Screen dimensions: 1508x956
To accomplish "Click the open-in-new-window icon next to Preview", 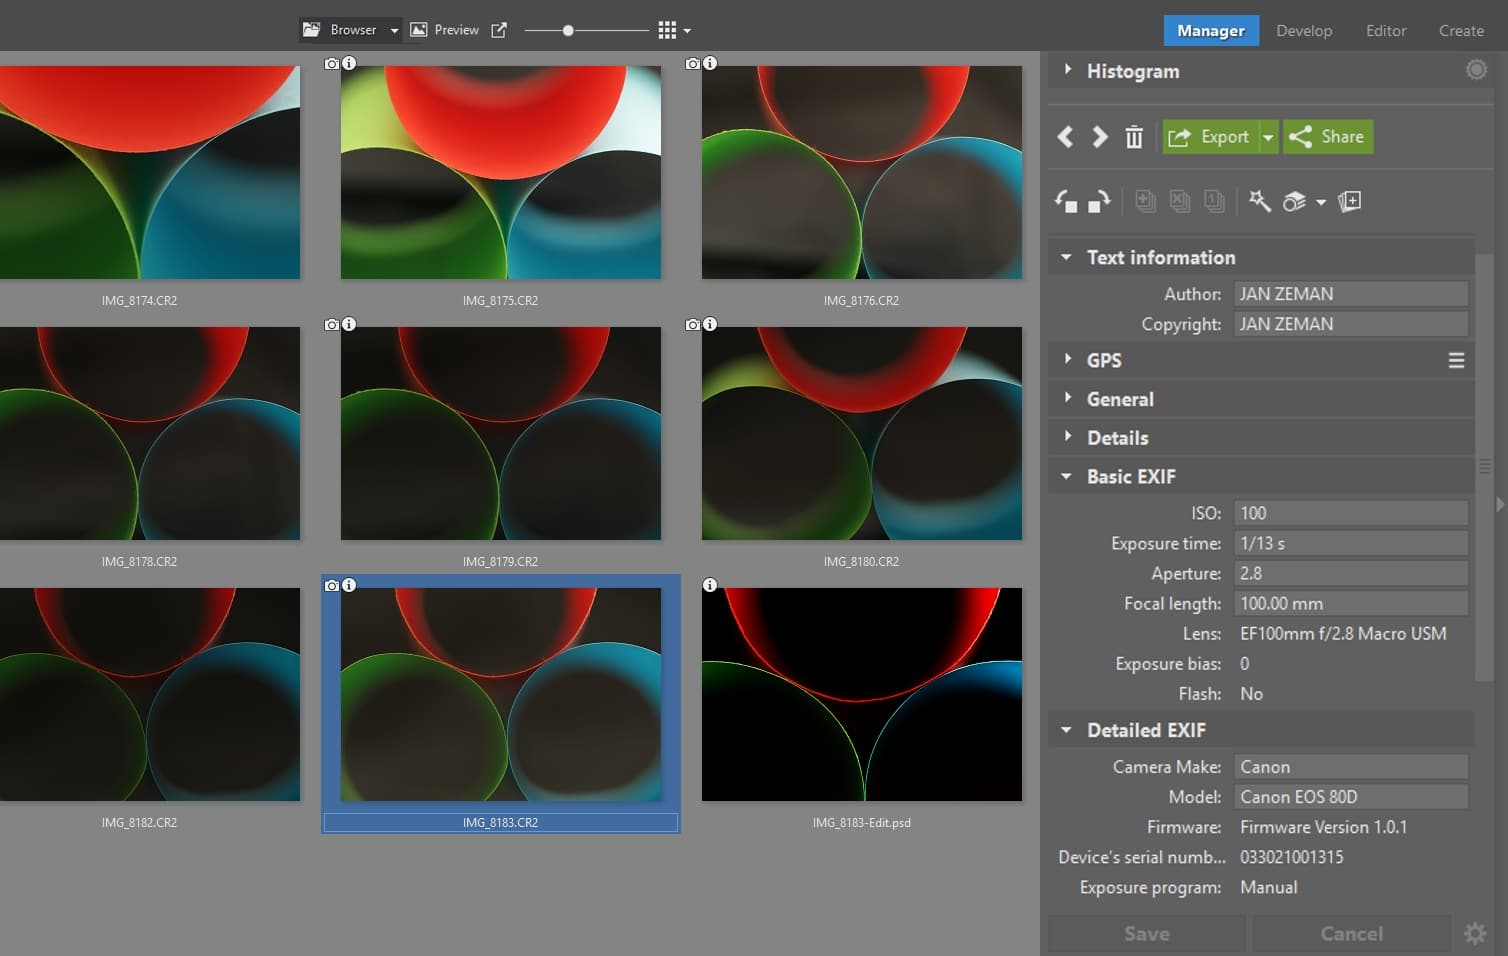I will point(499,29).
